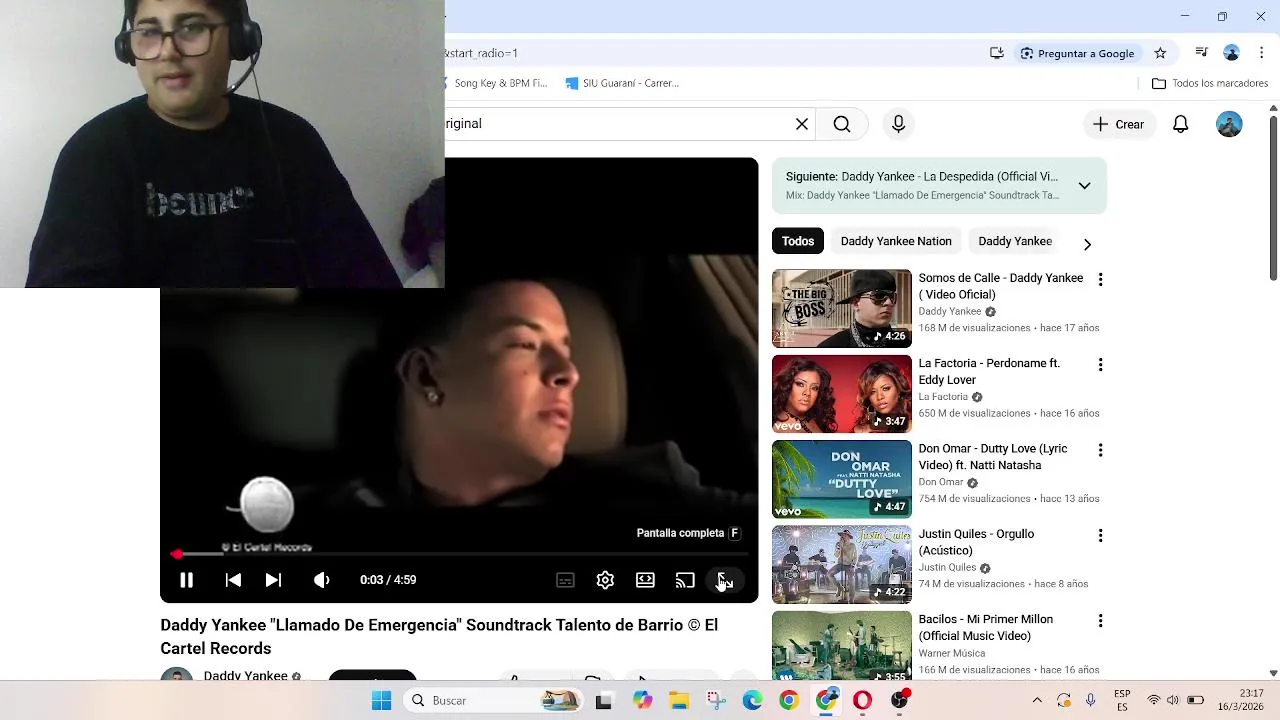
Task: Click the Crear button
Action: (1119, 124)
